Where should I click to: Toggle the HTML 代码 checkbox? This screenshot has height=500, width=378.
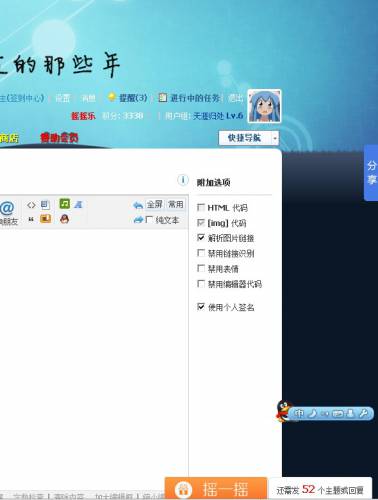201,207
